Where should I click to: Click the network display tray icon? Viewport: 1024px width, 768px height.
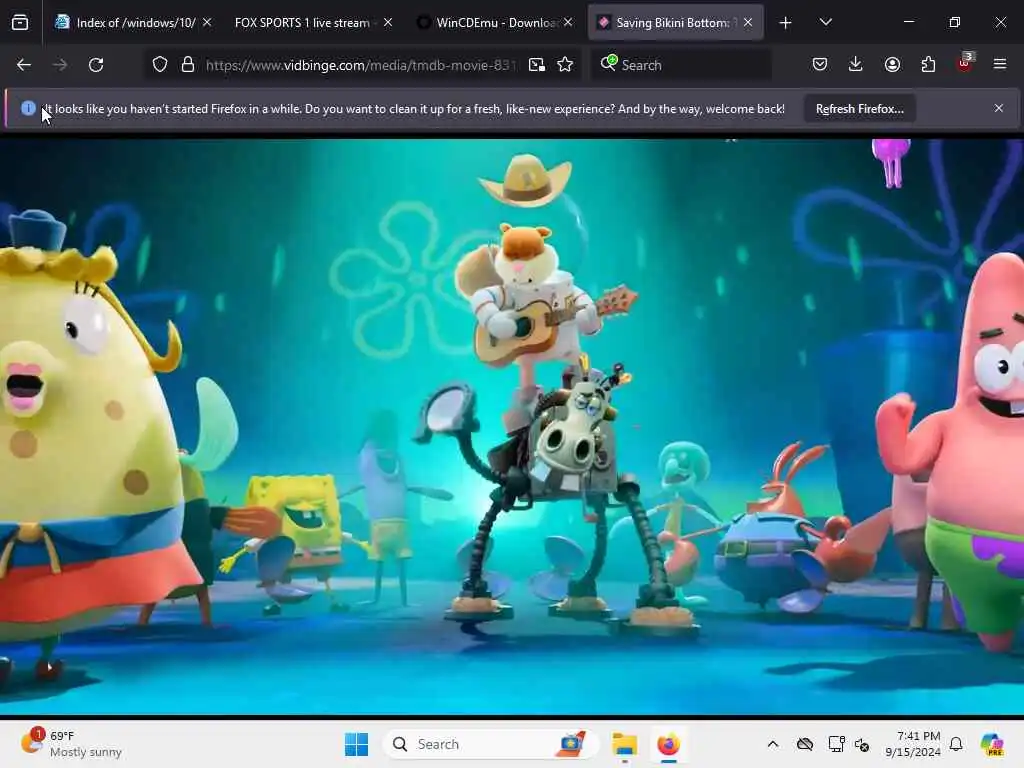click(x=836, y=744)
